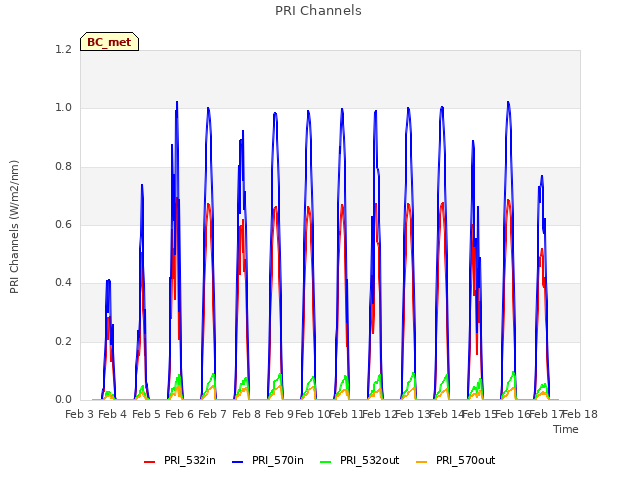Viewport: 640px width, 480px height.
Task: Click the Feb 10 x-axis tick label
Action: click(313, 414)
